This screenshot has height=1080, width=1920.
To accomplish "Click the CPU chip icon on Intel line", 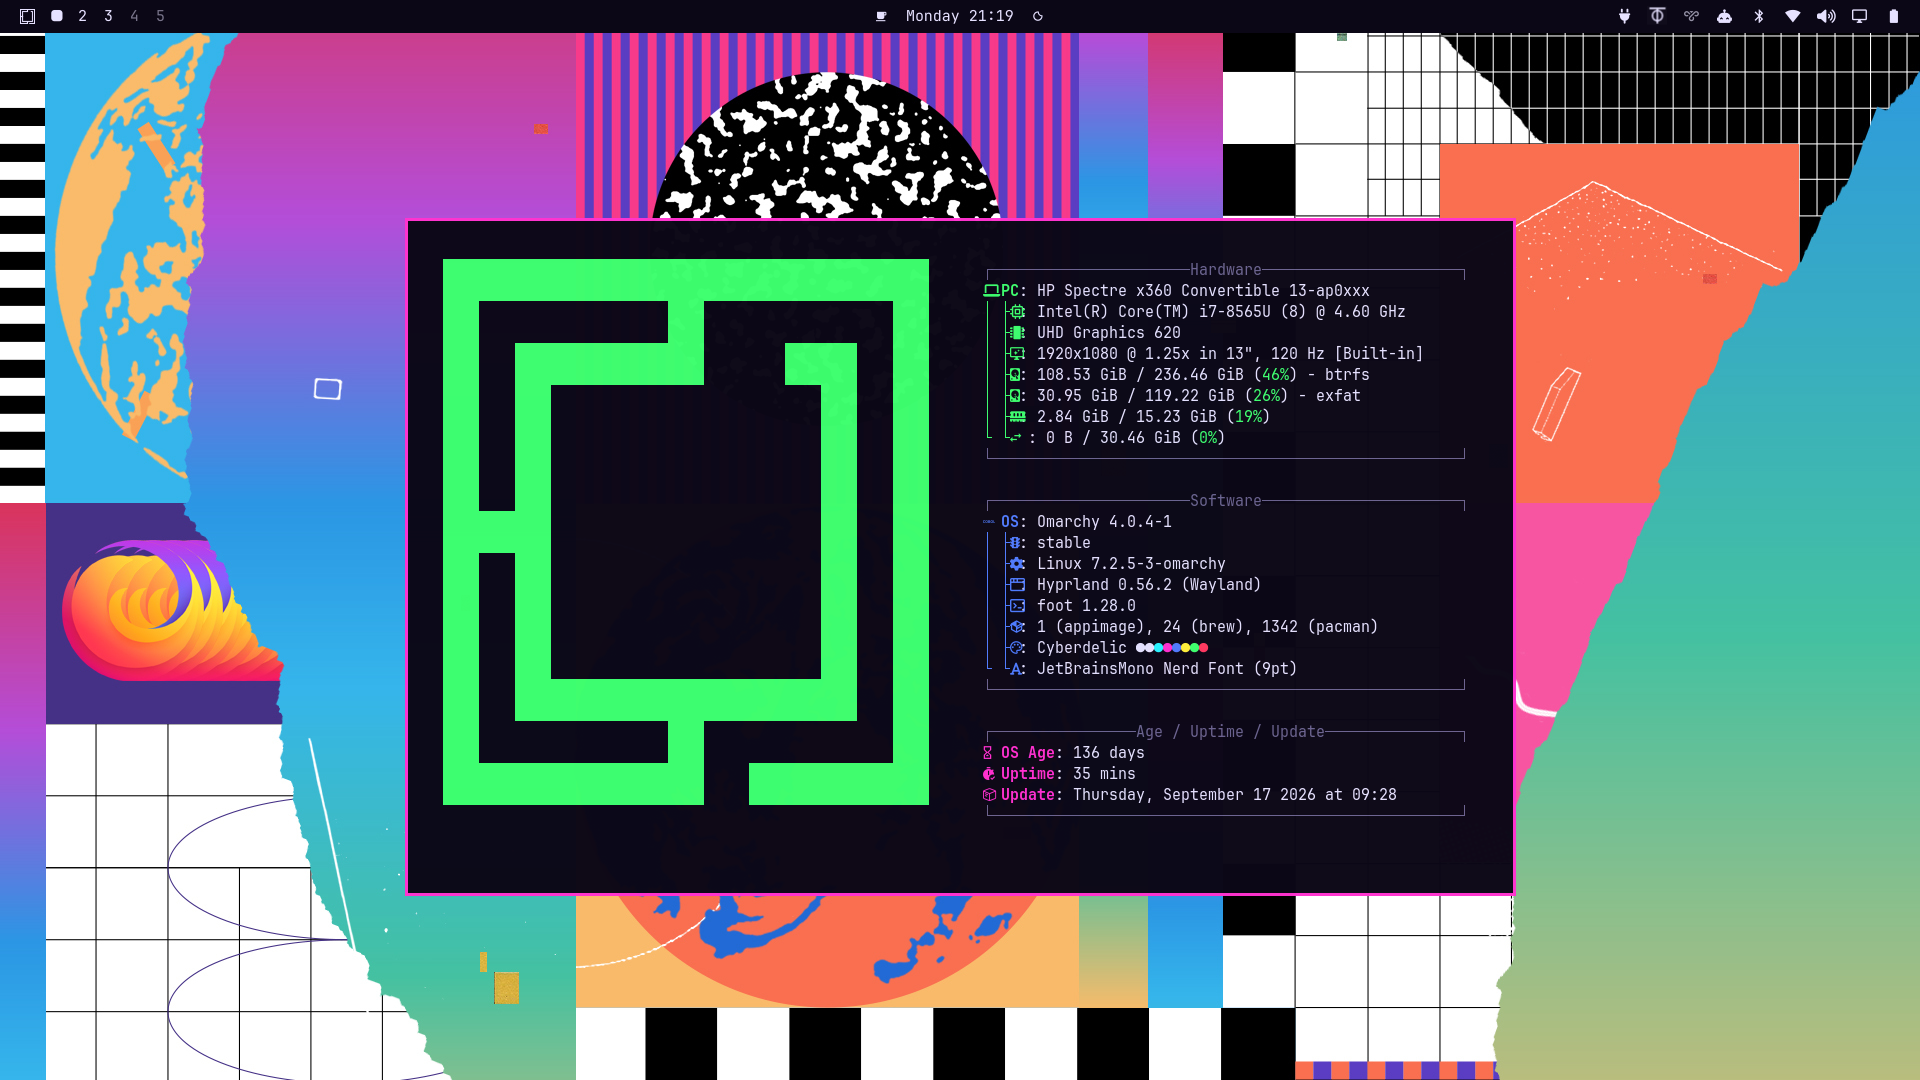I will click(x=1017, y=312).
